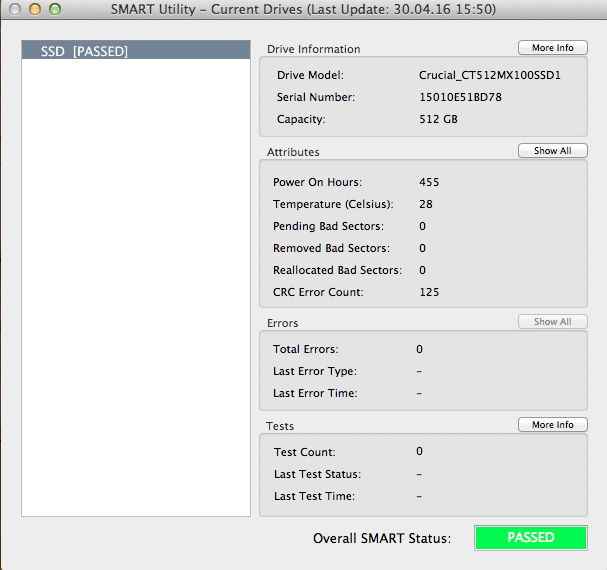Minimize window with yellow title bar button
This screenshot has width=607, height=570.
coord(35,9)
